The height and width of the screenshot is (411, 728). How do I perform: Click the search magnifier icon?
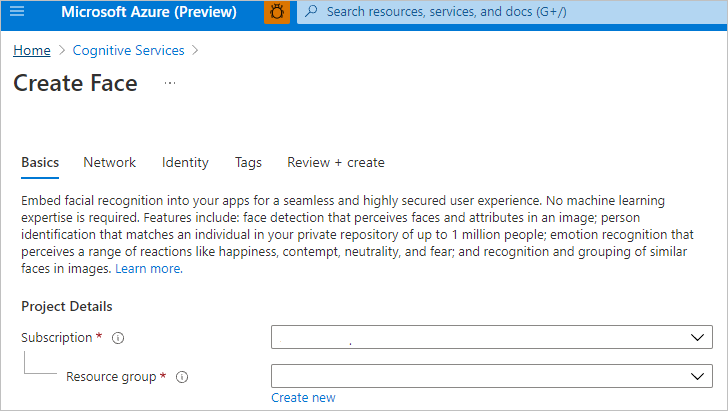[311, 13]
